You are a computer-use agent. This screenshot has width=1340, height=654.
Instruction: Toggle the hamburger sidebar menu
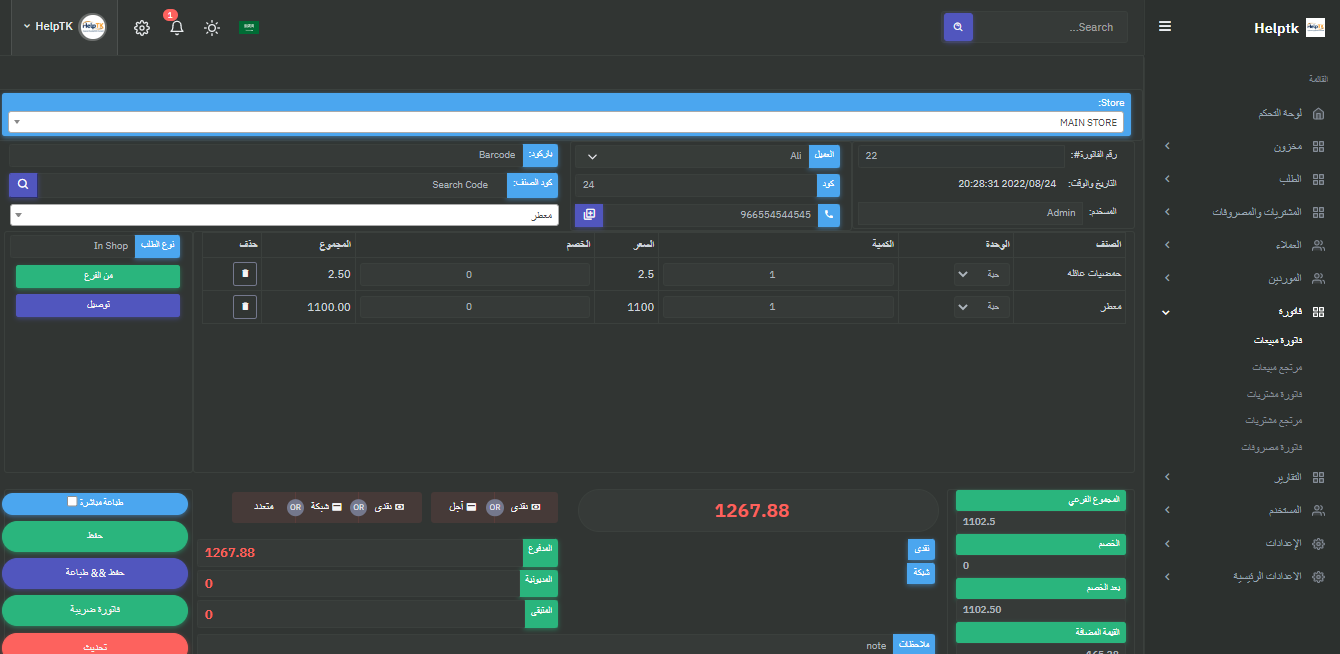click(x=1165, y=27)
